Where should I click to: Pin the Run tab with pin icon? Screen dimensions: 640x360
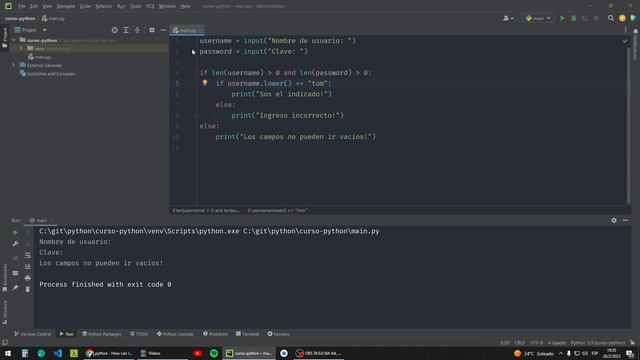(x=15, y=288)
